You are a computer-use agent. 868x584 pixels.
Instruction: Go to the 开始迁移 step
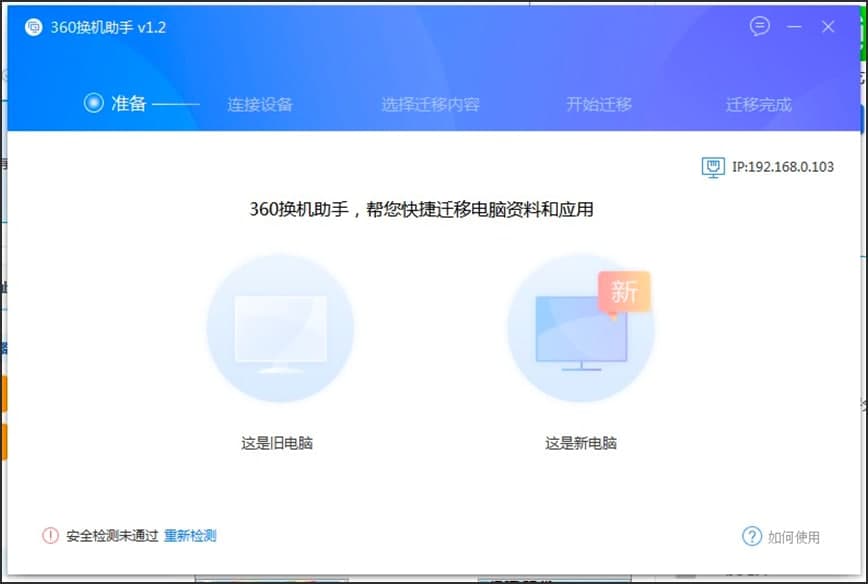click(599, 104)
